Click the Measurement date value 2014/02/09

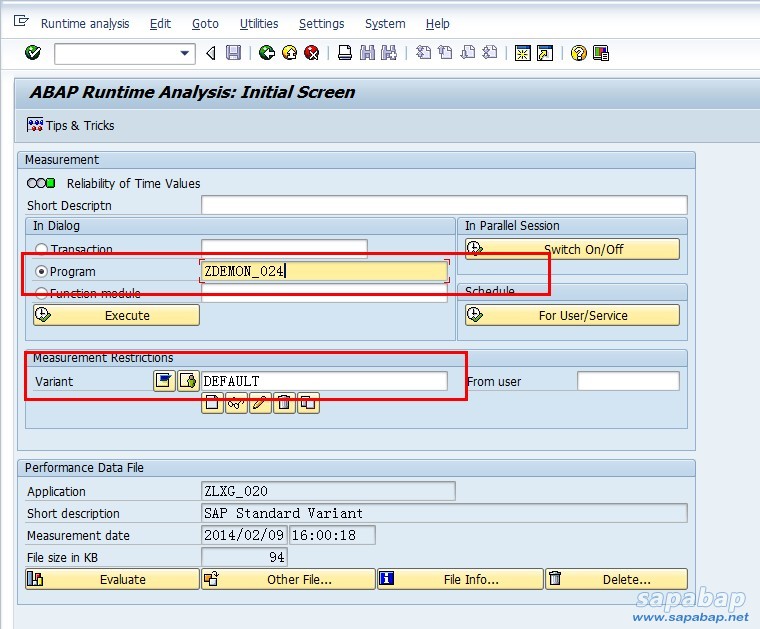(x=244, y=535)
